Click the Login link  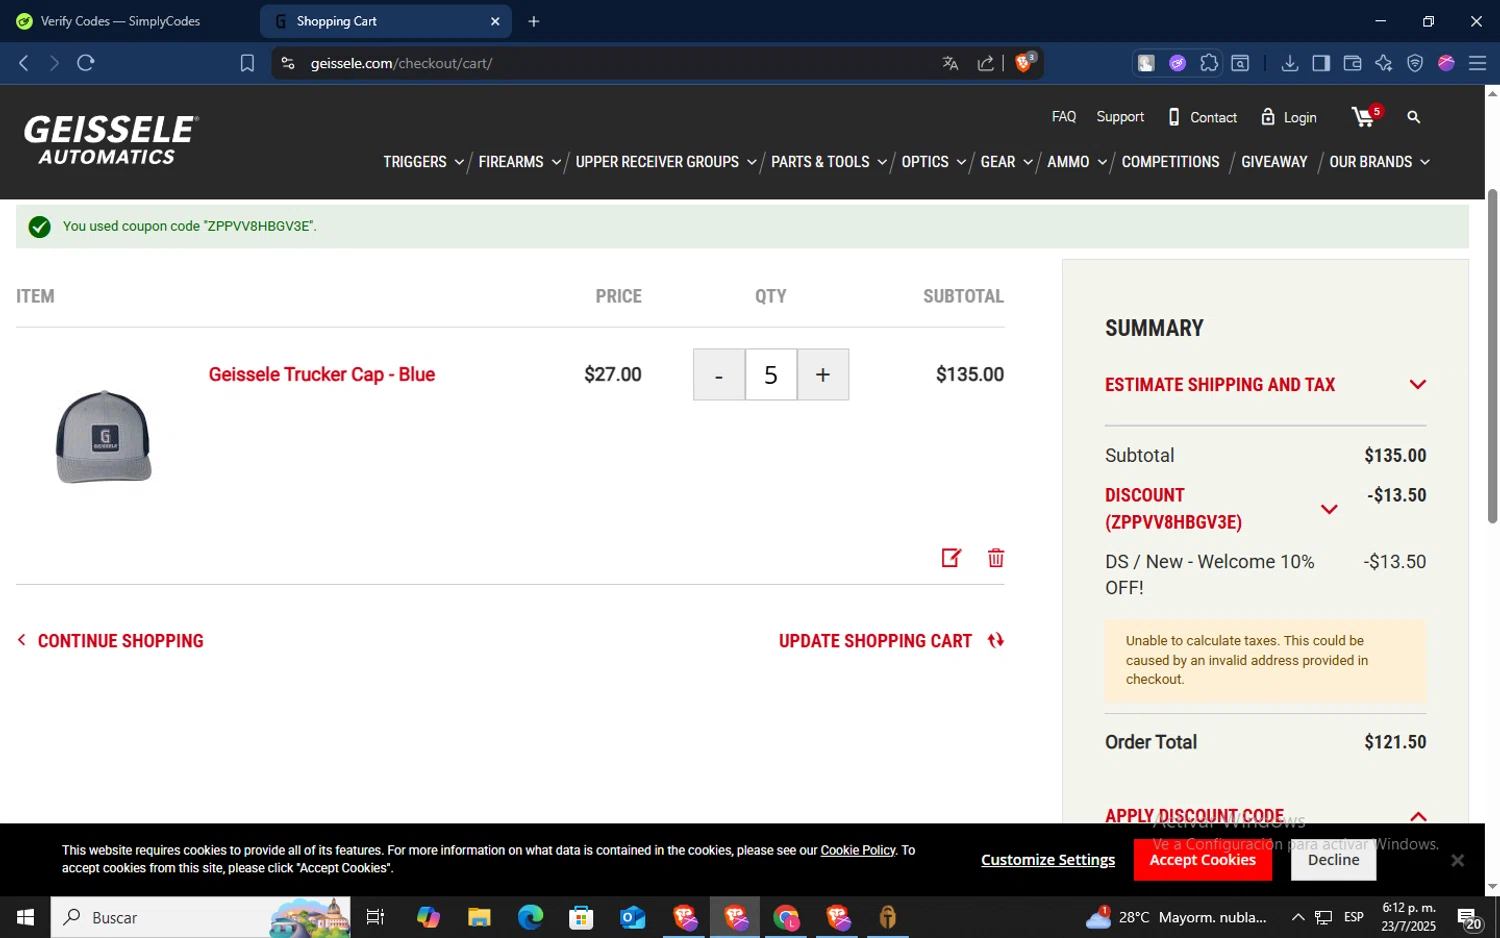1289,117
